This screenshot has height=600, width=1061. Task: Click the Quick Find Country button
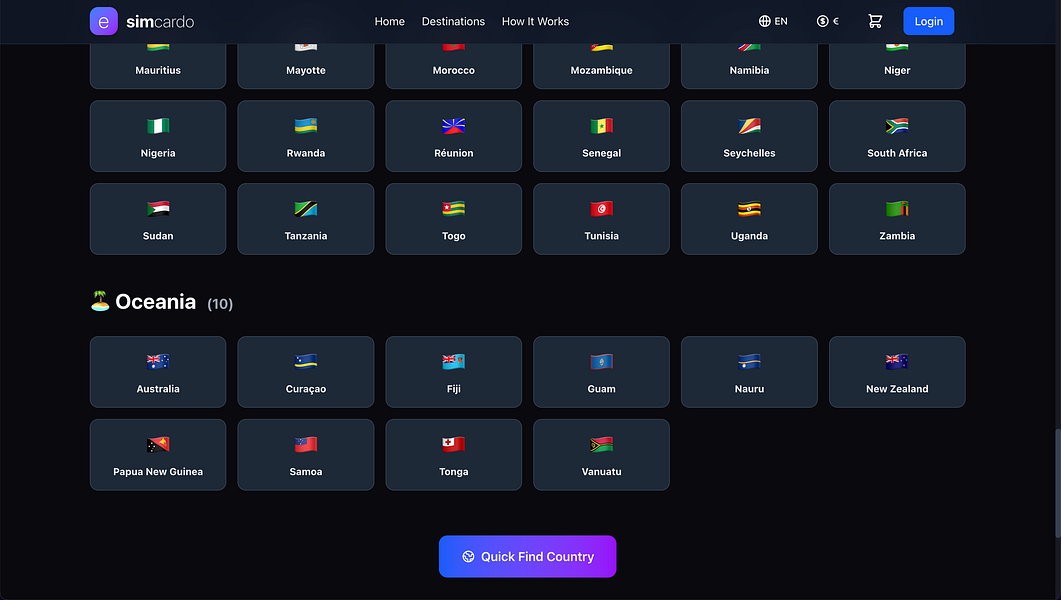pos(527,557)
